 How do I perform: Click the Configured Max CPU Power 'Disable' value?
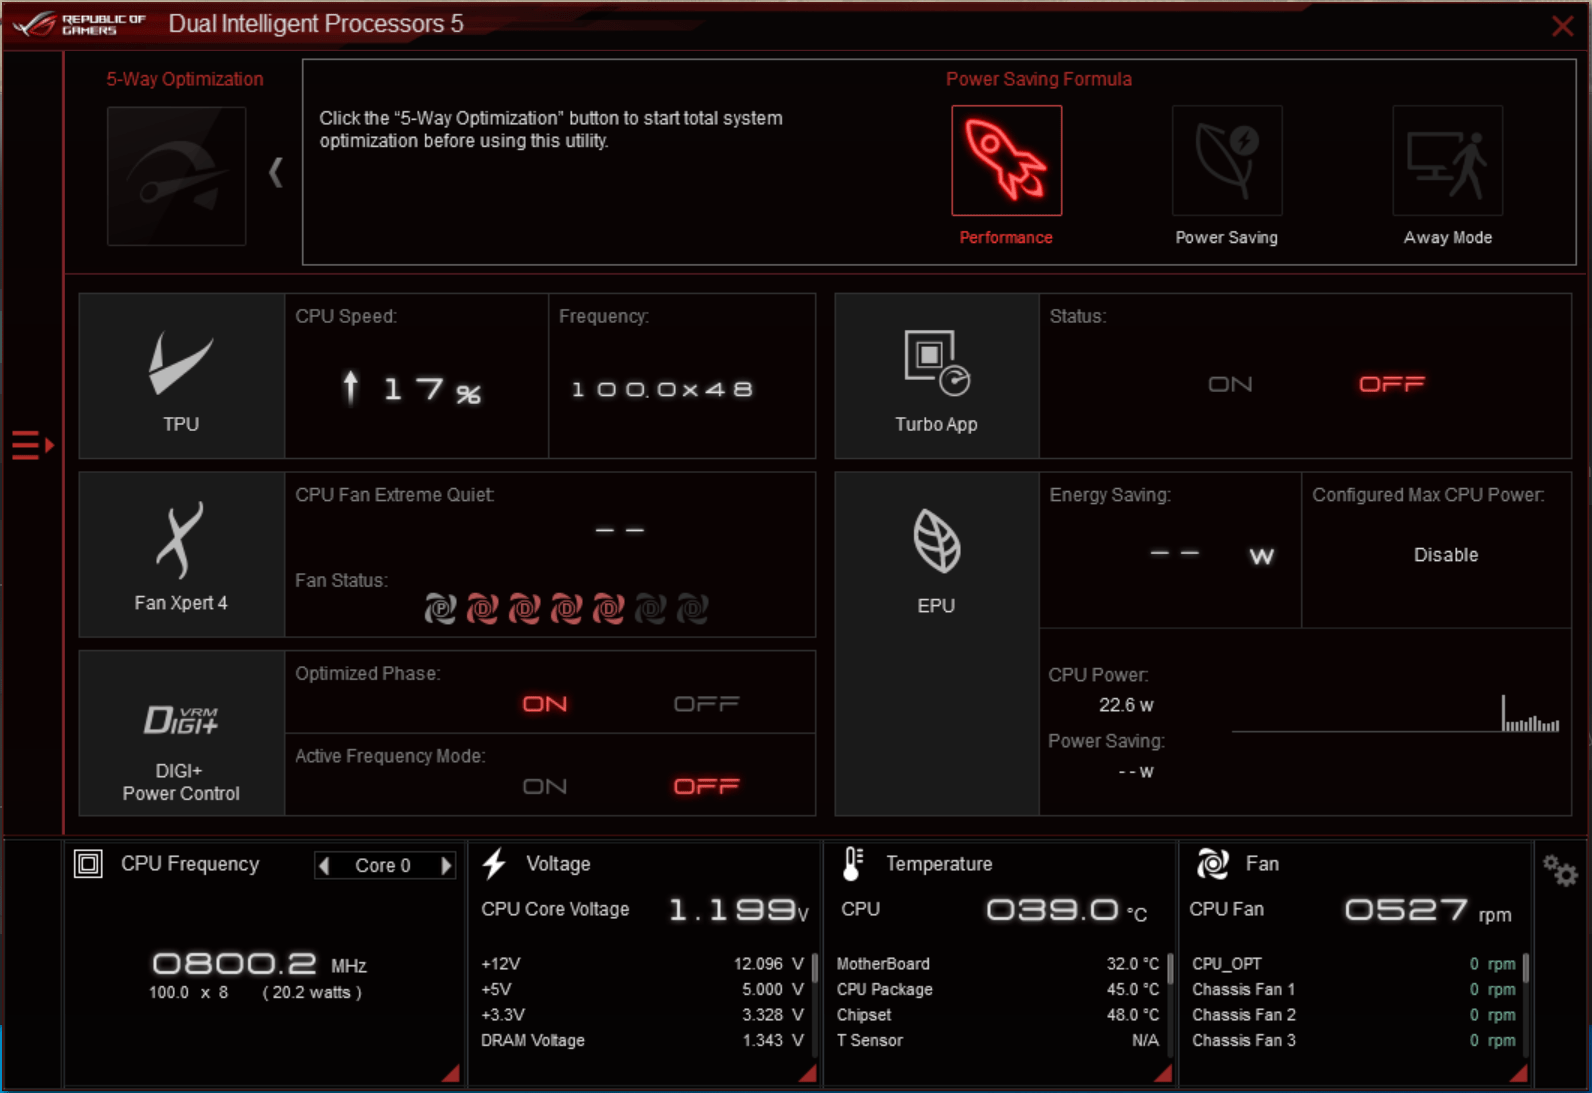coord(1446,555)
